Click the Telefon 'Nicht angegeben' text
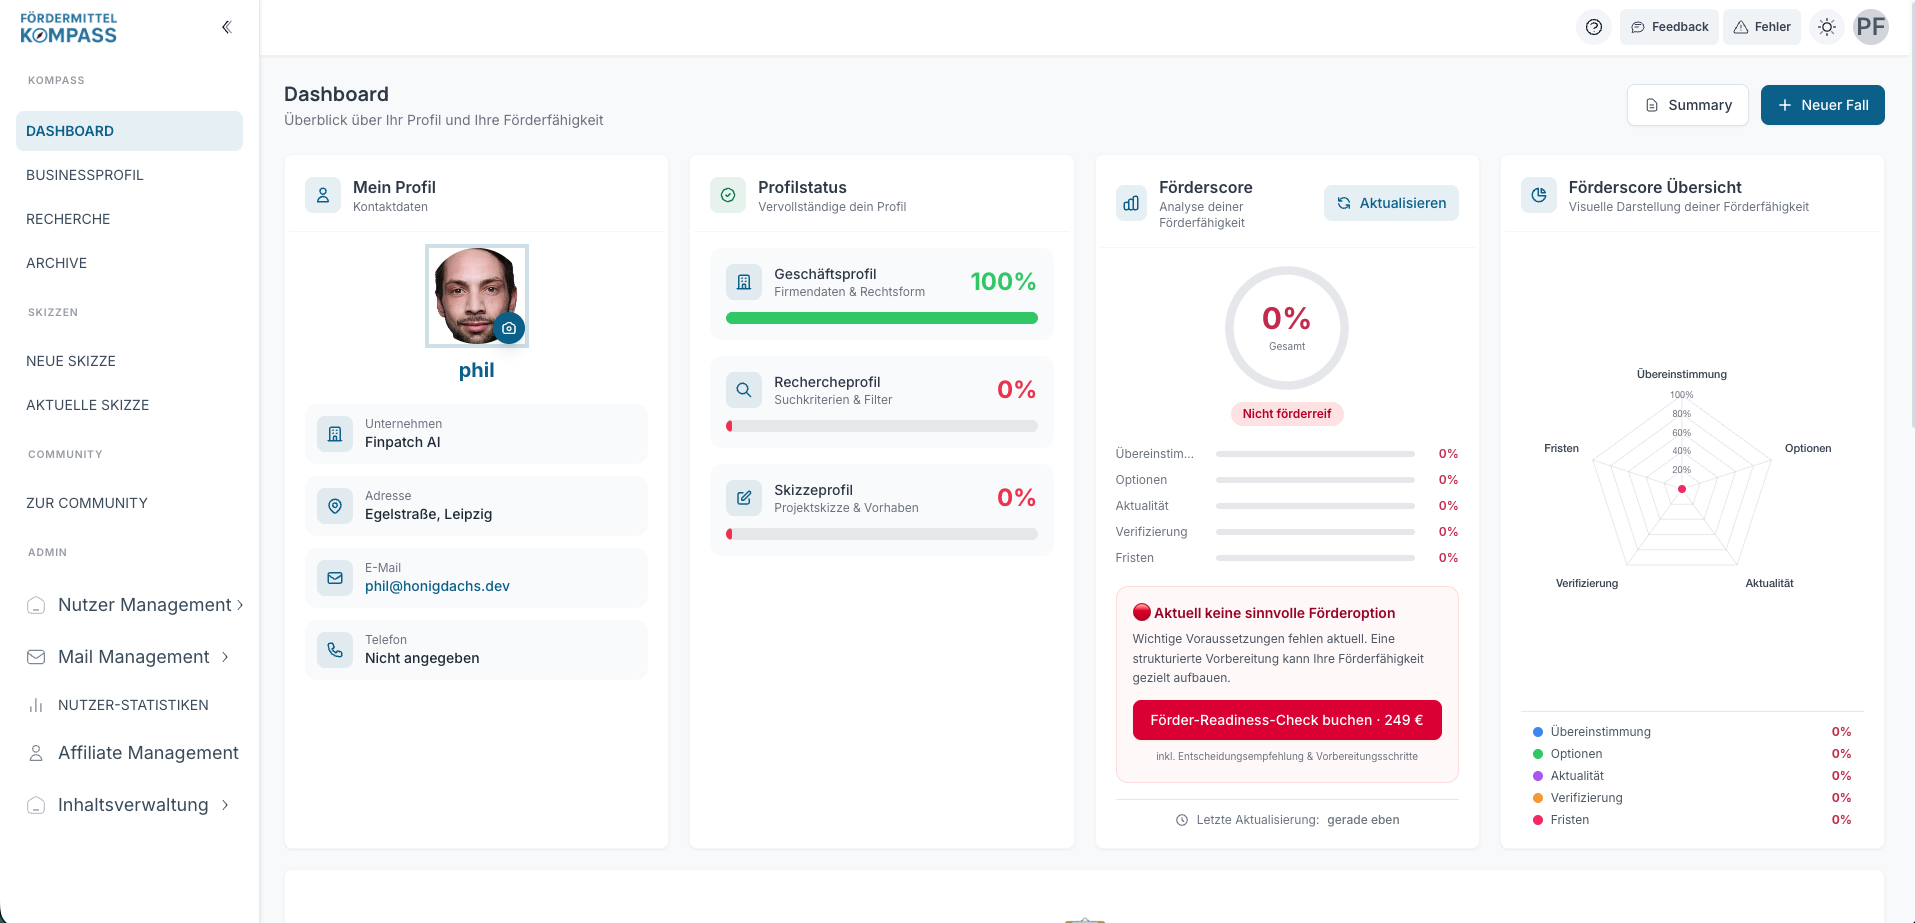The height and width of the screenshot is (923, 1915). 422,658
